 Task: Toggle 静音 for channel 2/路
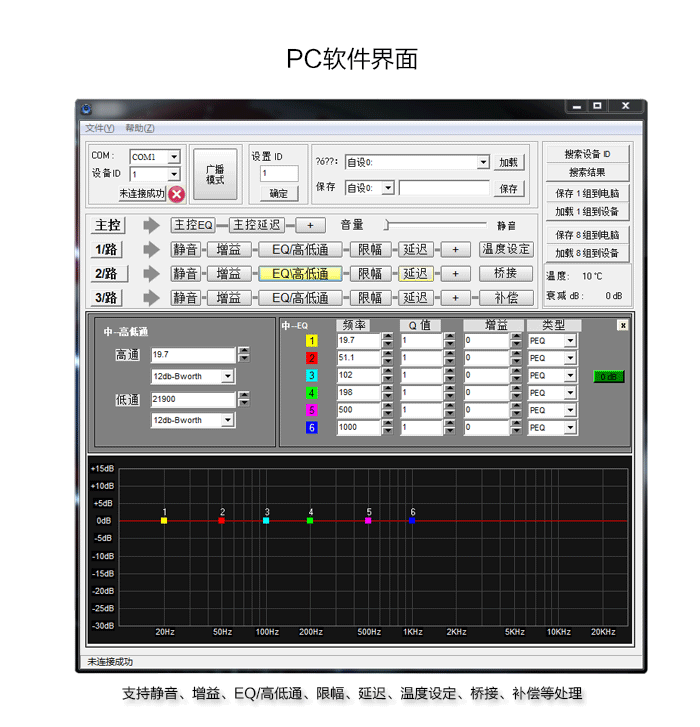pos(185,274)
